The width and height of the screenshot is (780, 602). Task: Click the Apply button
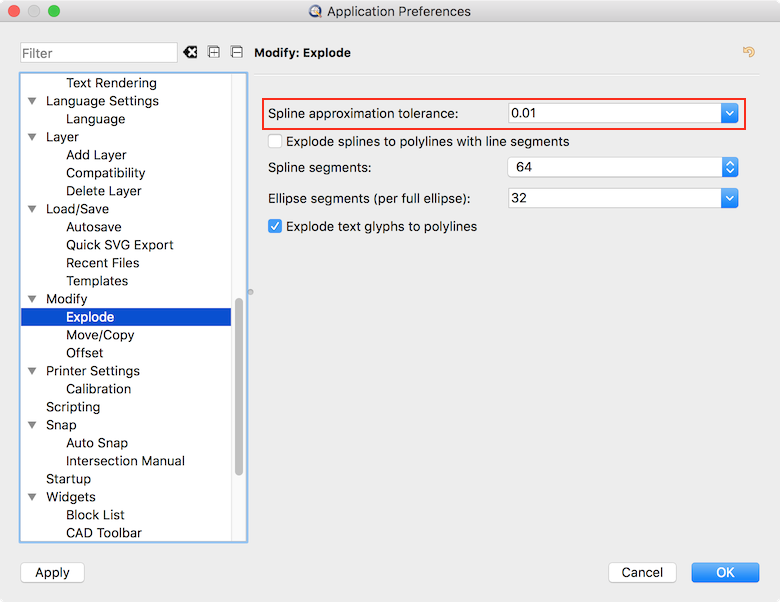[x=52, y=573]
